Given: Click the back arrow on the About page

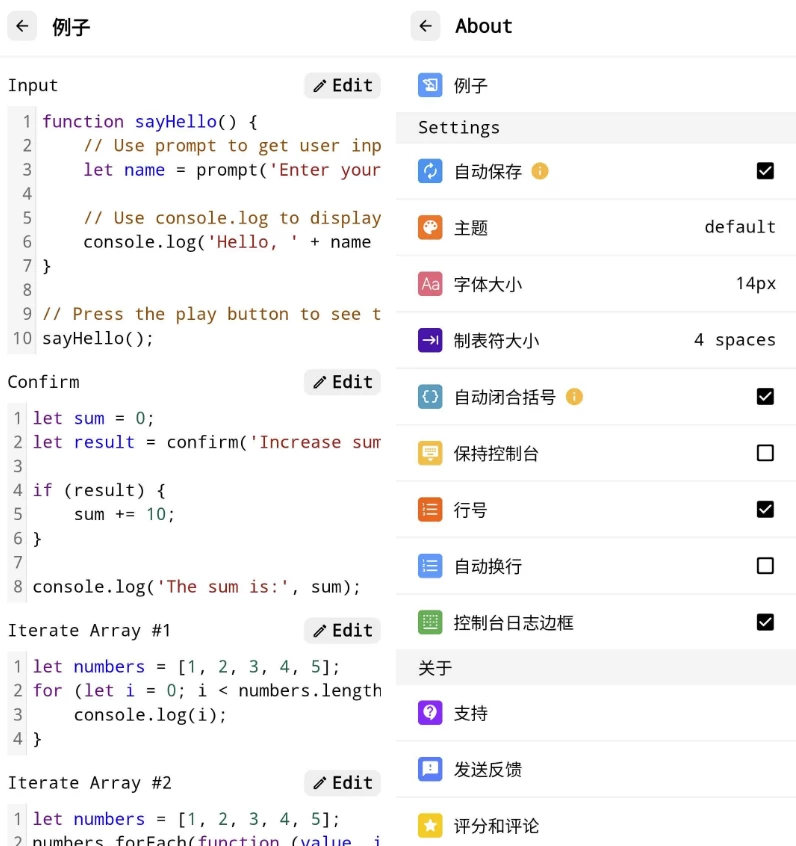Looking at the screenshot, I should (426, 26).
